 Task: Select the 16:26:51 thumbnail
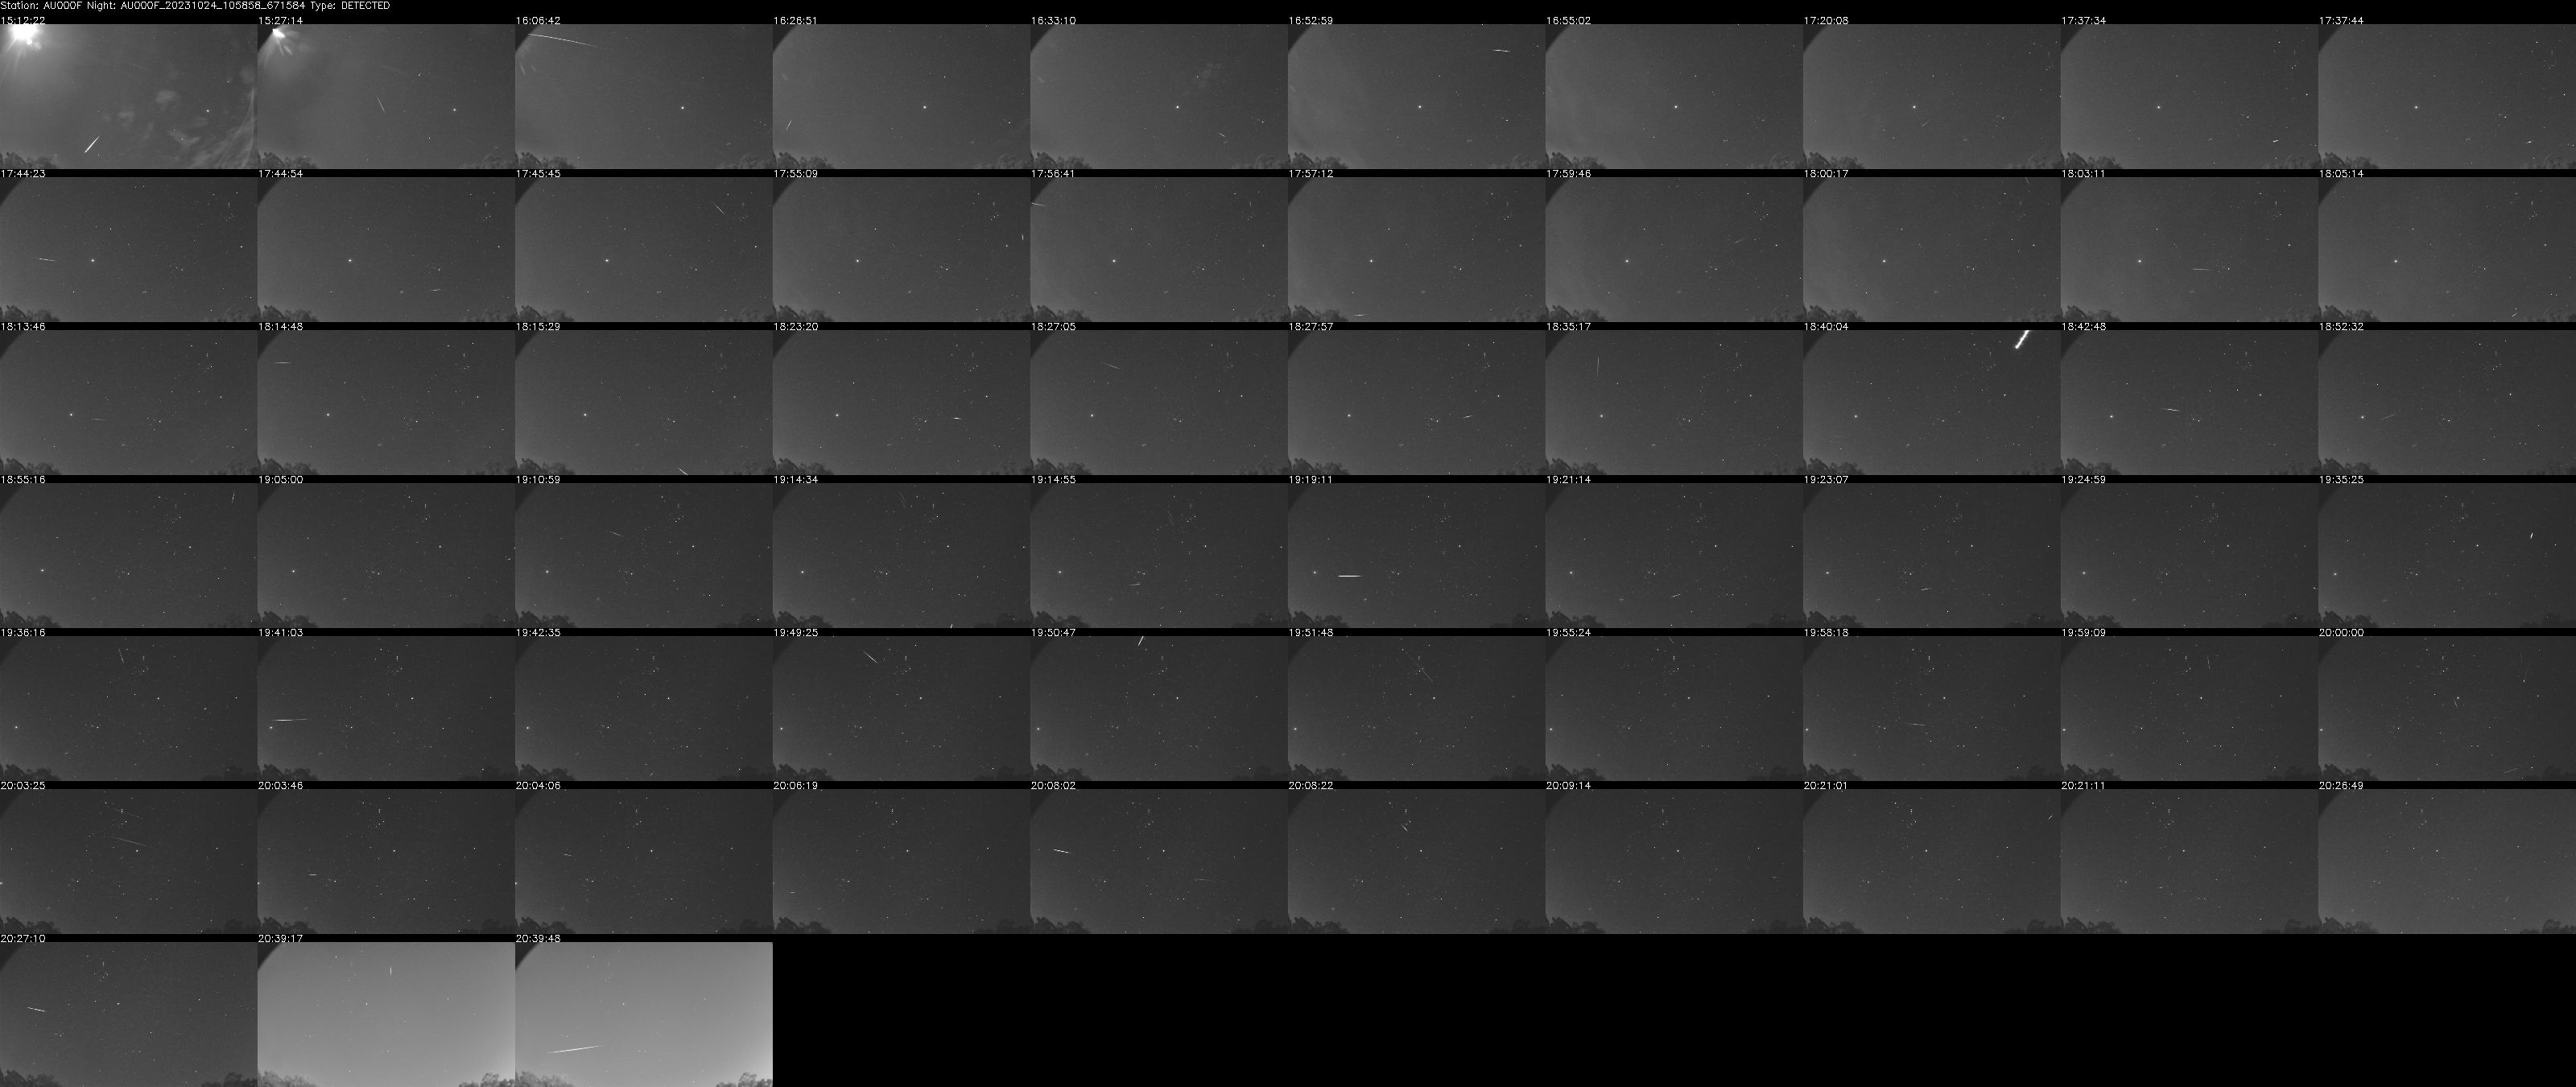901,96
